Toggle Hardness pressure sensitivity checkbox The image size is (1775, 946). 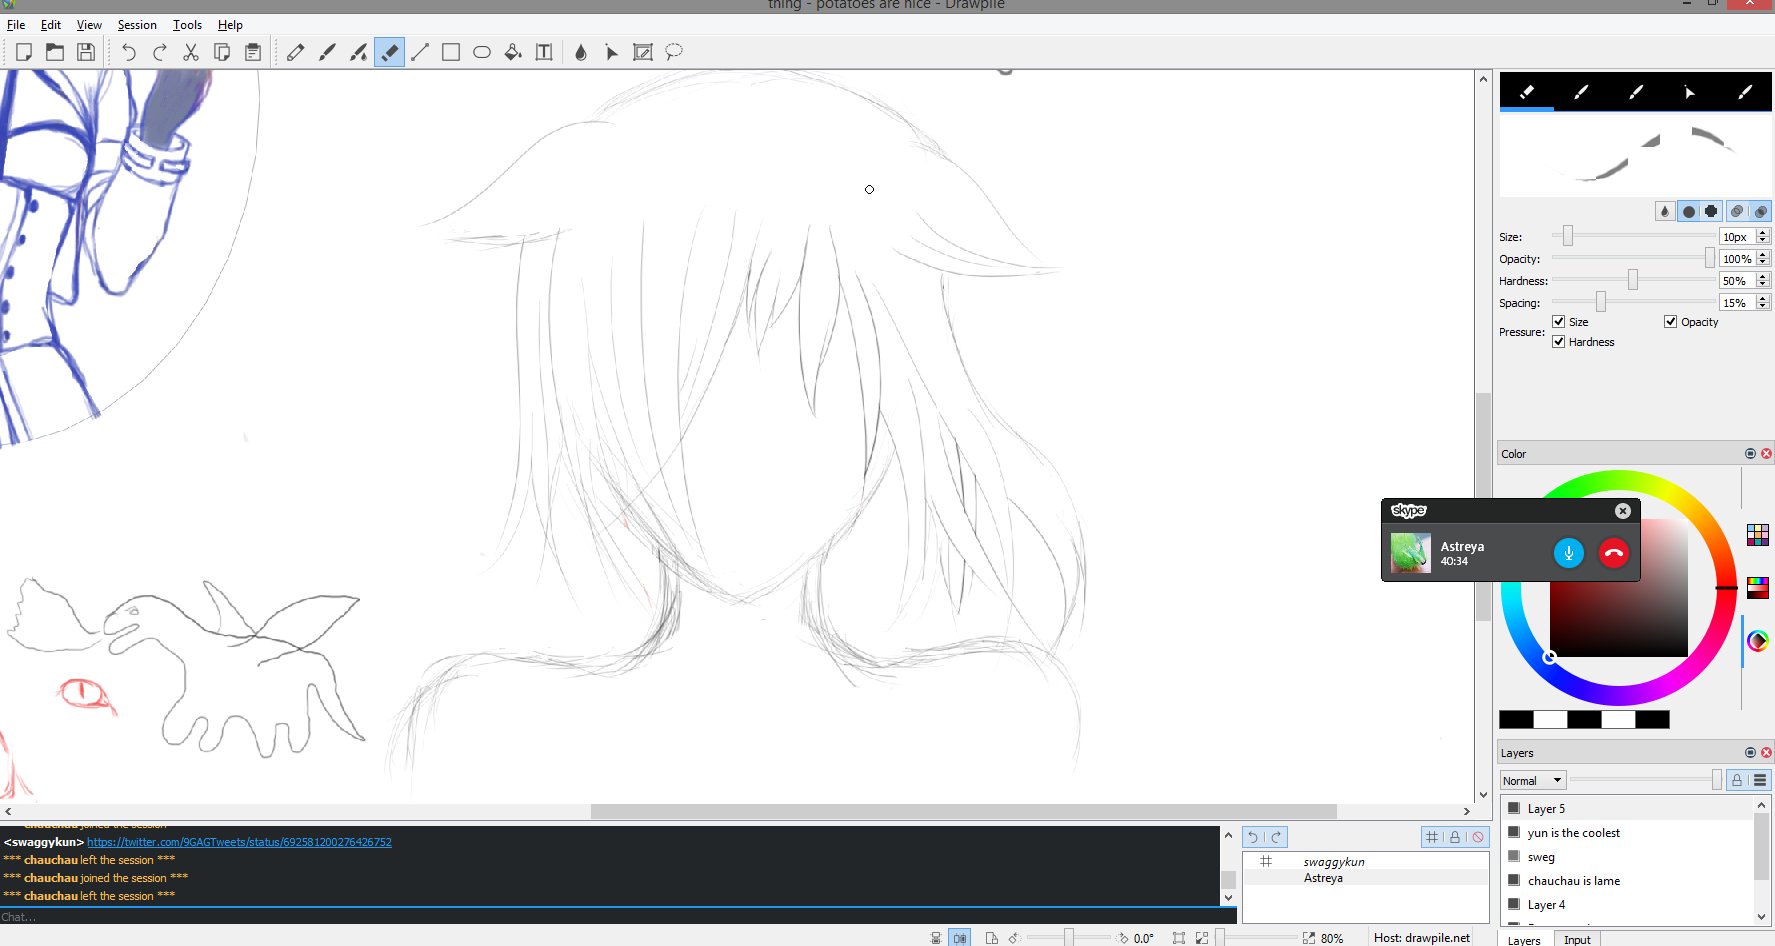pyautogui.click(x=1559, y=341)
